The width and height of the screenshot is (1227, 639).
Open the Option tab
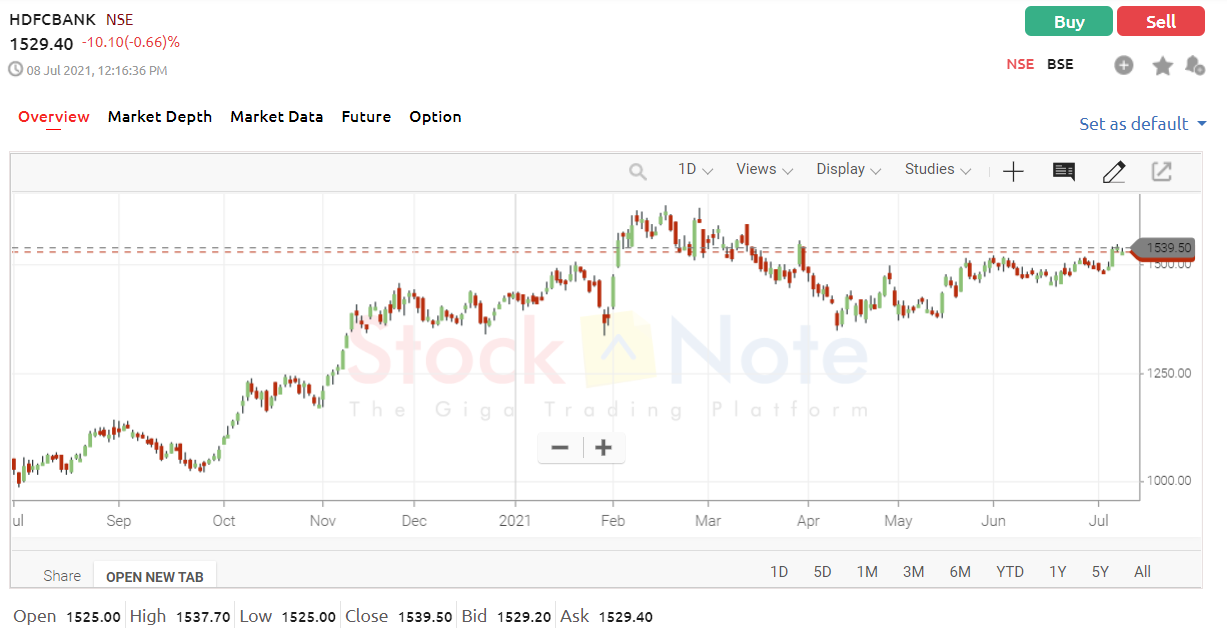(x=435, y=117)
